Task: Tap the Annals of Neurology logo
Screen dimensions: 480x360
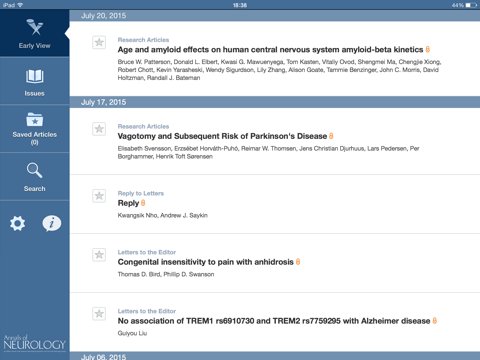Action: click(x=35, y=343)
